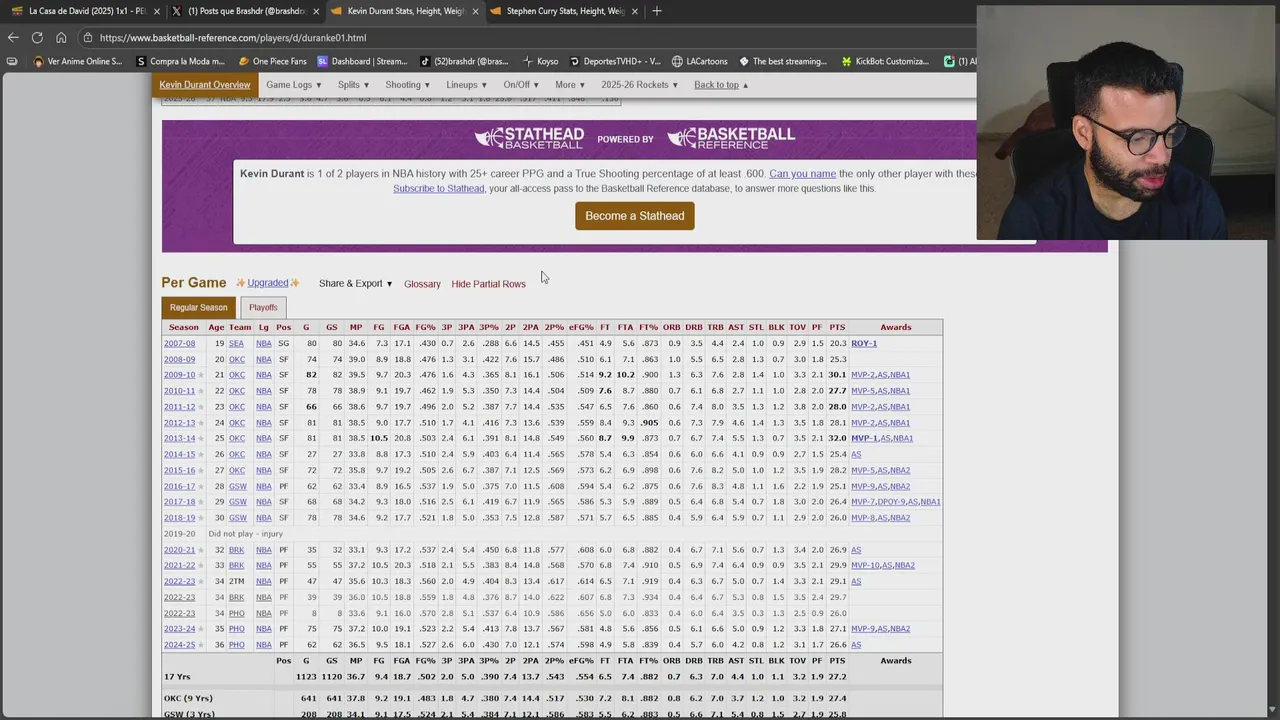
Task: Click the BRK team link in the 2020-21 row
Action: pyautogui.click(x=236, y=550)
